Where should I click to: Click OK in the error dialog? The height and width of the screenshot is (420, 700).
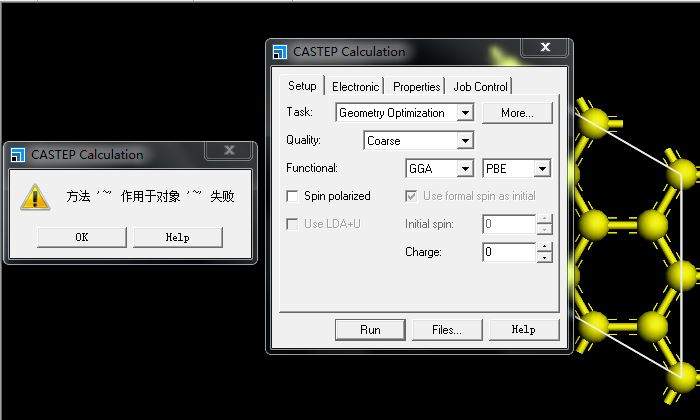pos(82,237)
